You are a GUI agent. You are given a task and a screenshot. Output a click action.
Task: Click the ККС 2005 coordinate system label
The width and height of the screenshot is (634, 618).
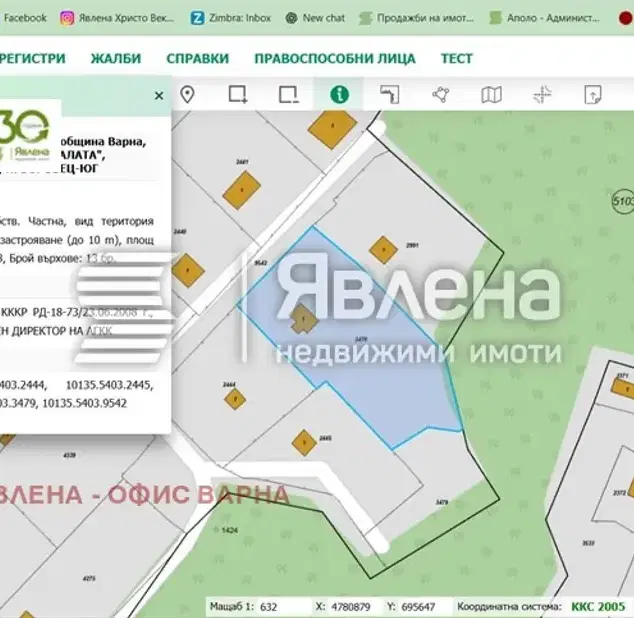pyautogui.click(x=598, y=607)
